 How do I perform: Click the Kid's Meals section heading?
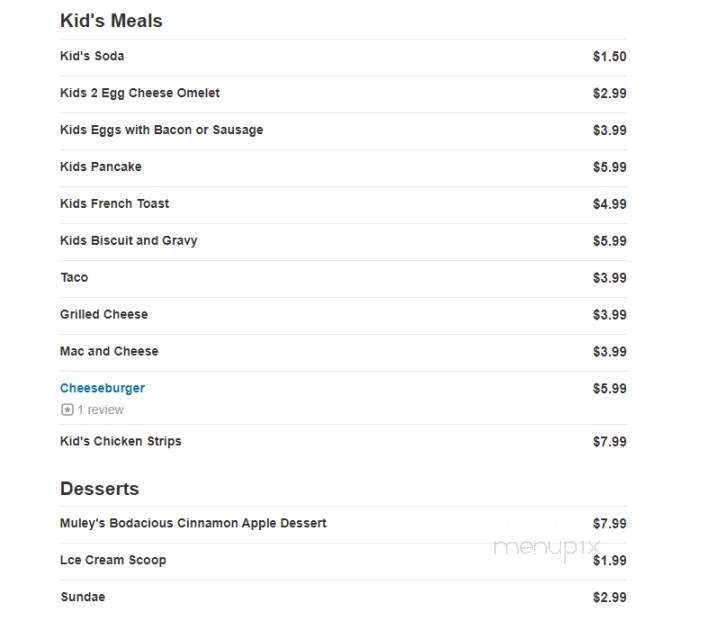(111, 21)
